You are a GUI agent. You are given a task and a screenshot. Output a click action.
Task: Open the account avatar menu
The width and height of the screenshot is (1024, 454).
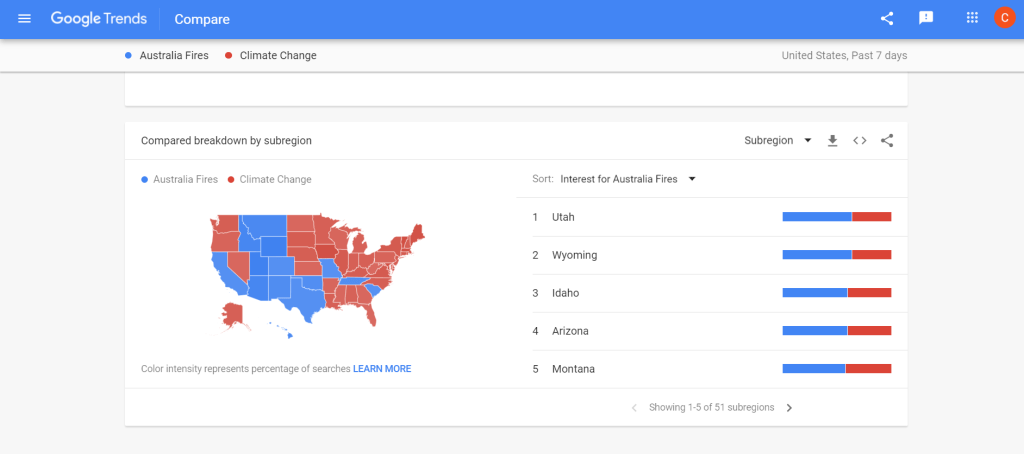[x=1004, y=18]
